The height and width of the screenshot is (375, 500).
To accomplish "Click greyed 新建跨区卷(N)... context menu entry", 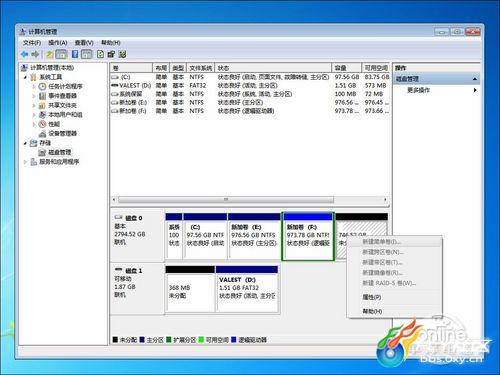I will tap(395, 252).
